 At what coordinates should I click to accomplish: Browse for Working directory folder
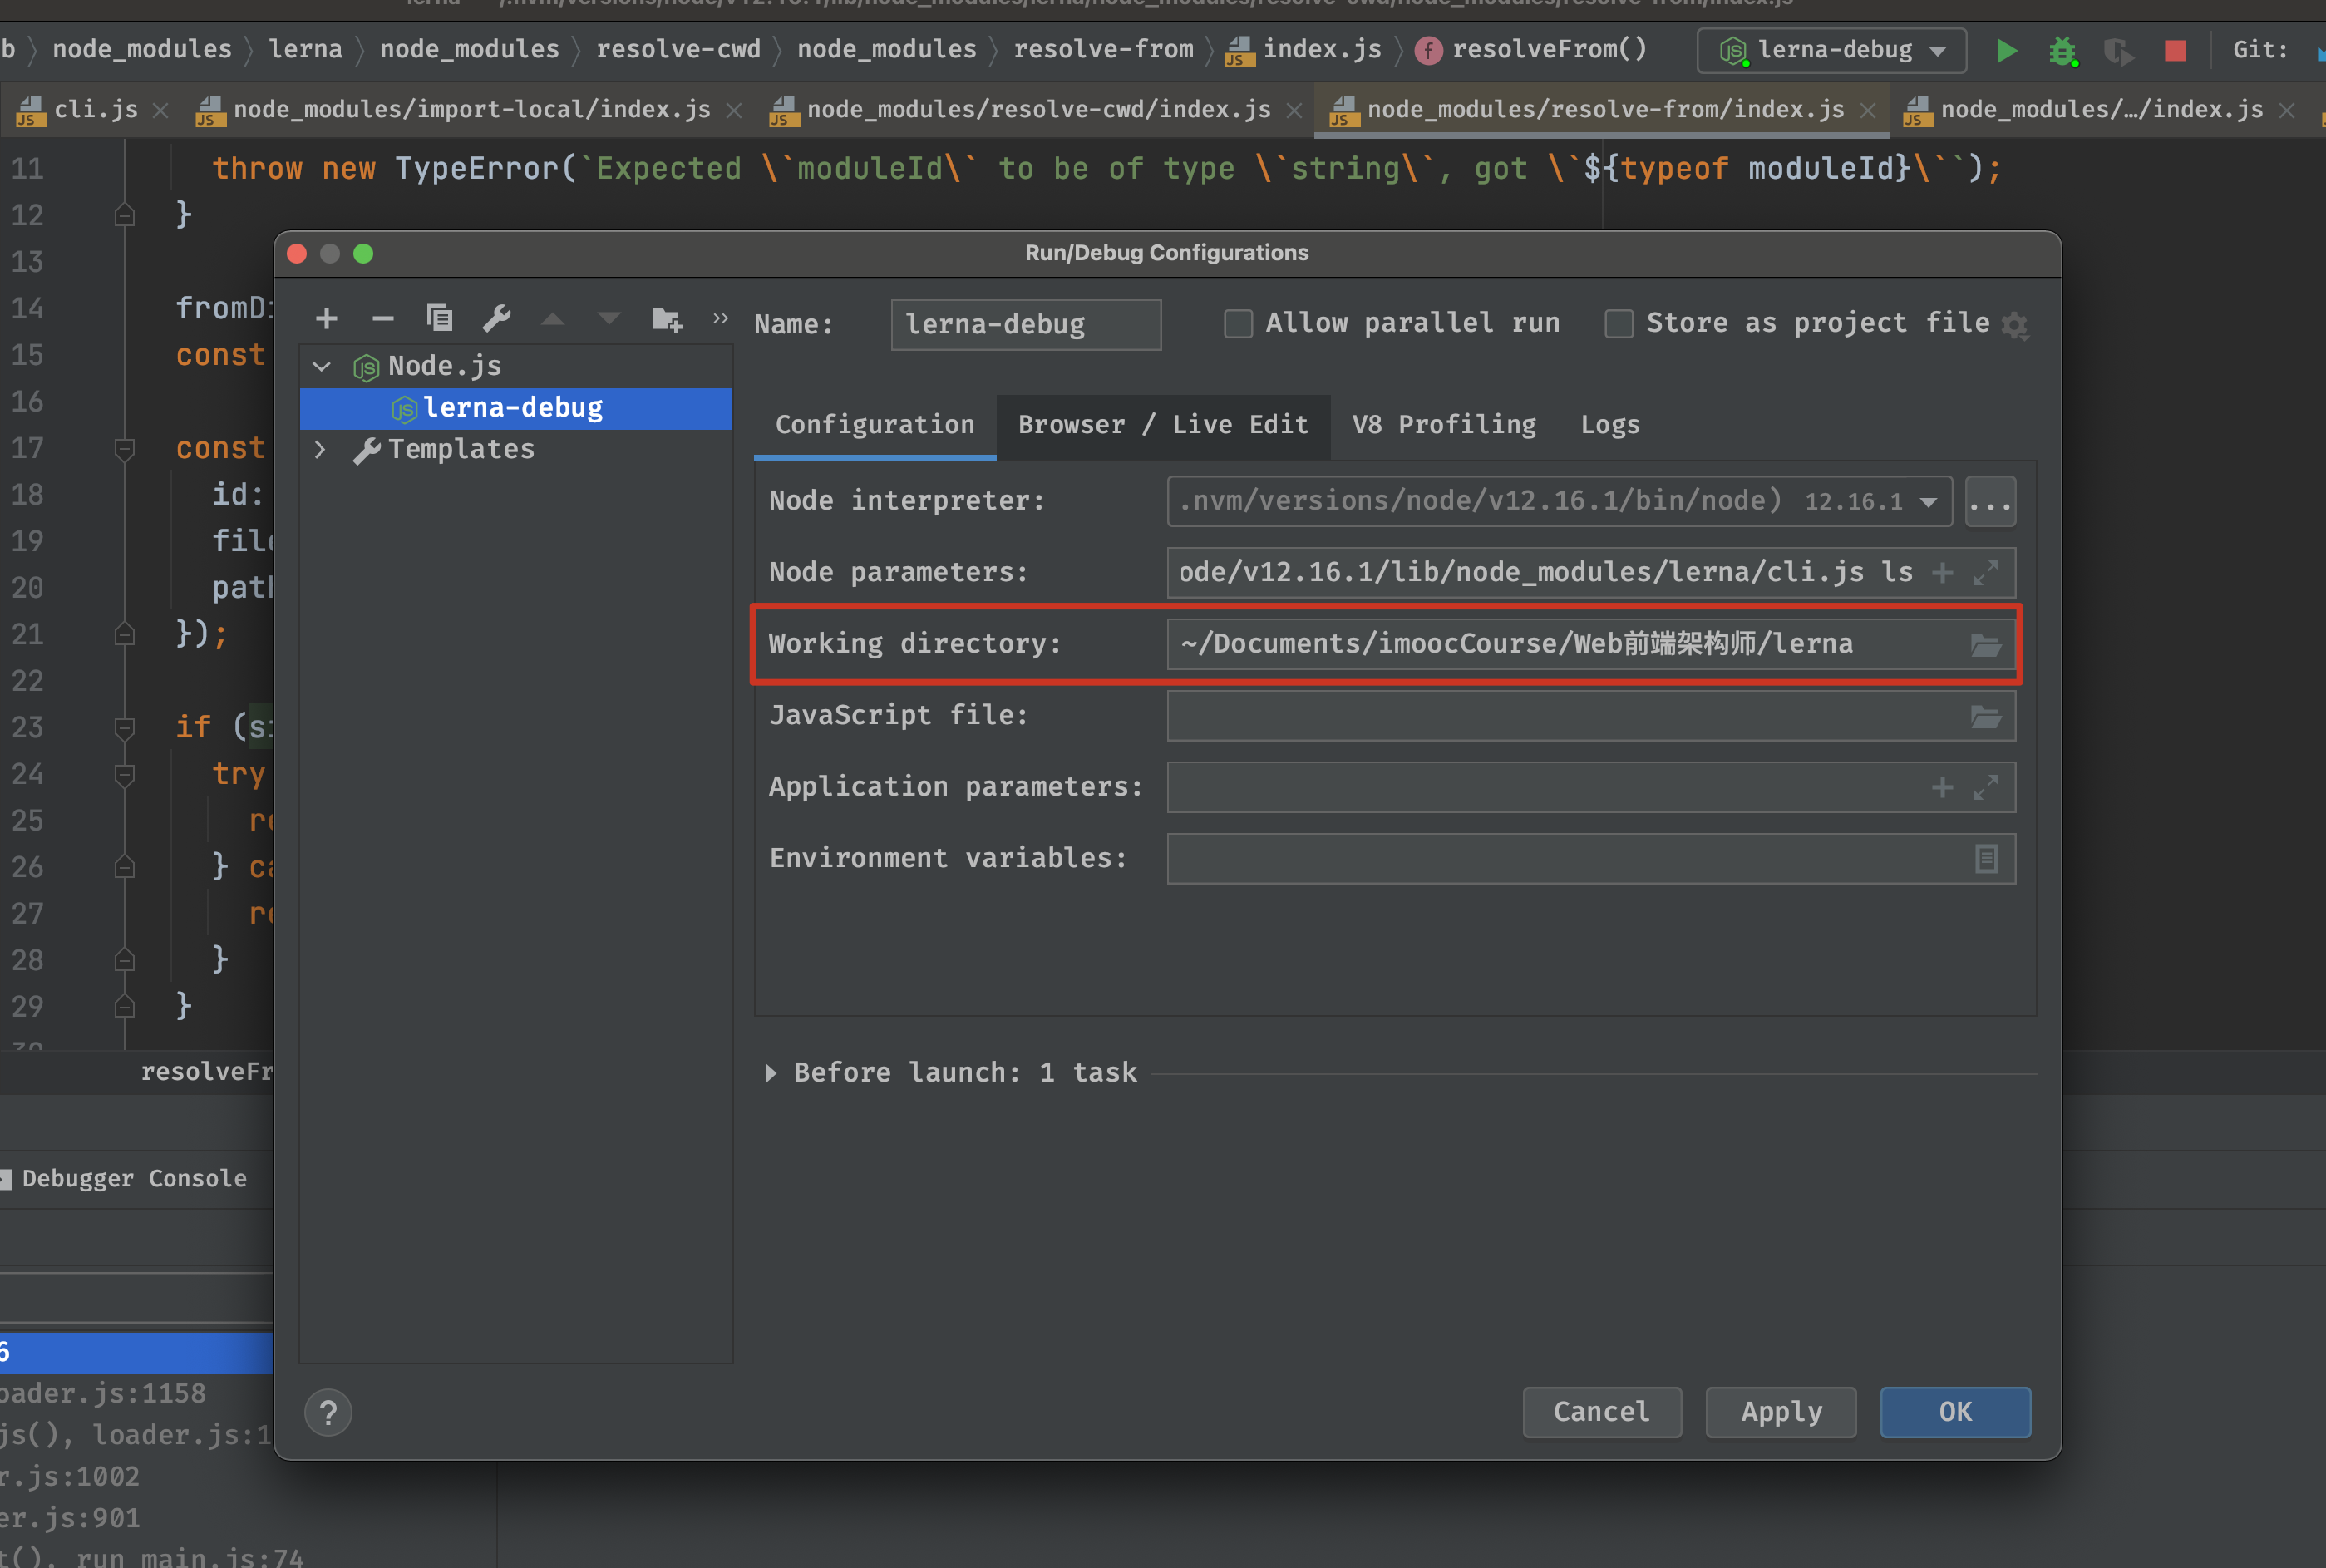(1986, 645)
